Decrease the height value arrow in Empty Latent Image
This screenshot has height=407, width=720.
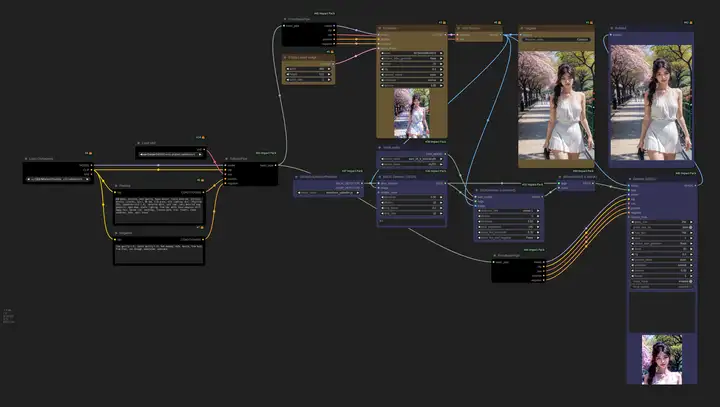pyautogui.click(x=288, y=74)
